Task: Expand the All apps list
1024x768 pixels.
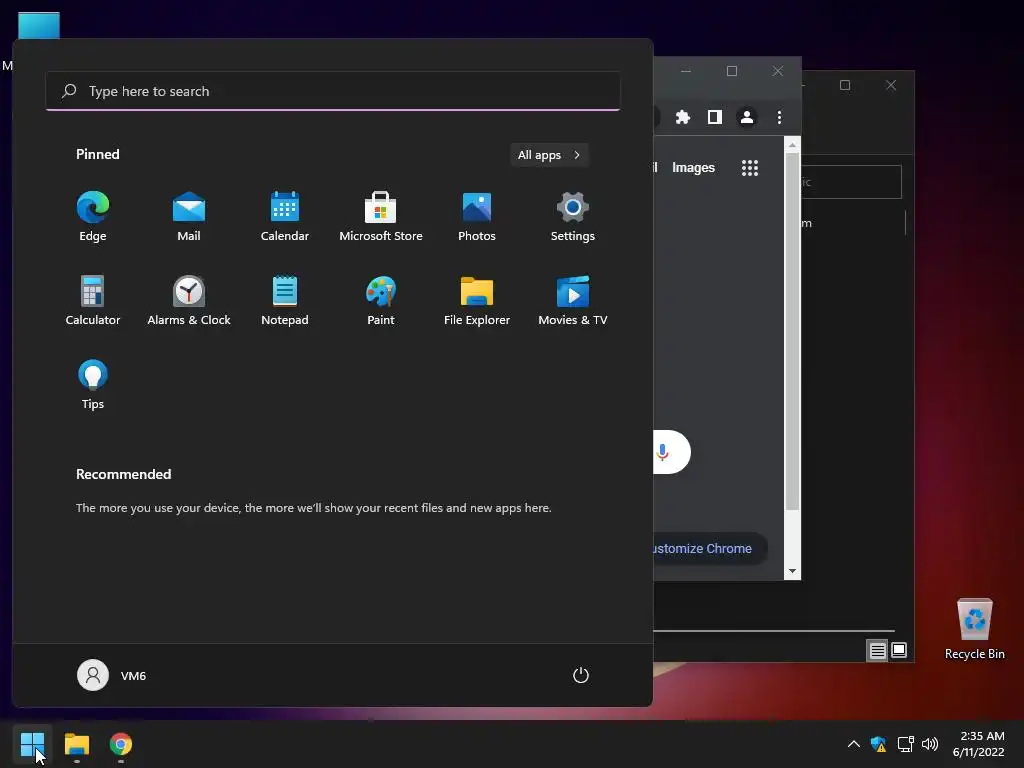Action: coord(549,155)
